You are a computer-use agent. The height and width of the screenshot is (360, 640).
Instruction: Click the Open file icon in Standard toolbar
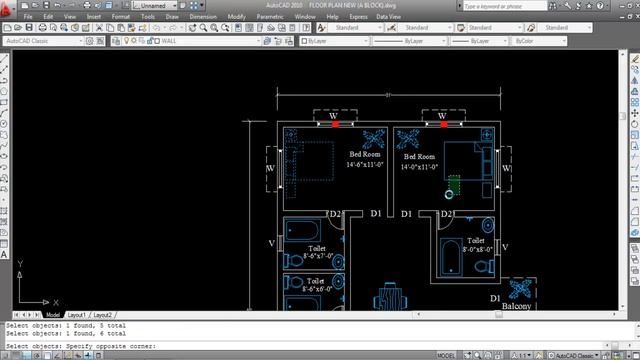[18, 28]
